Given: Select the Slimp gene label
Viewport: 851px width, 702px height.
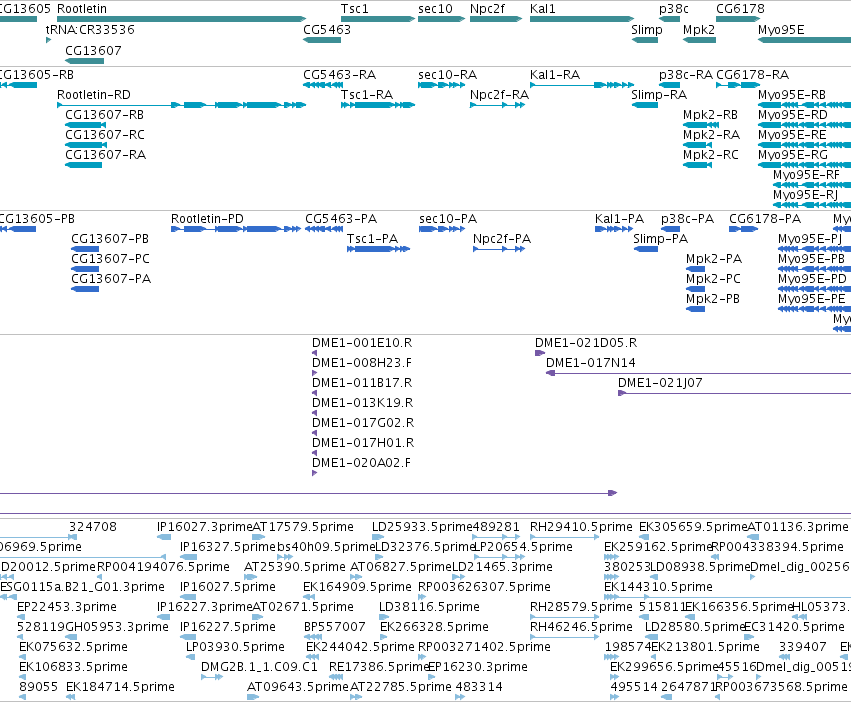Looking at the screenshot, I should [647, 29].
